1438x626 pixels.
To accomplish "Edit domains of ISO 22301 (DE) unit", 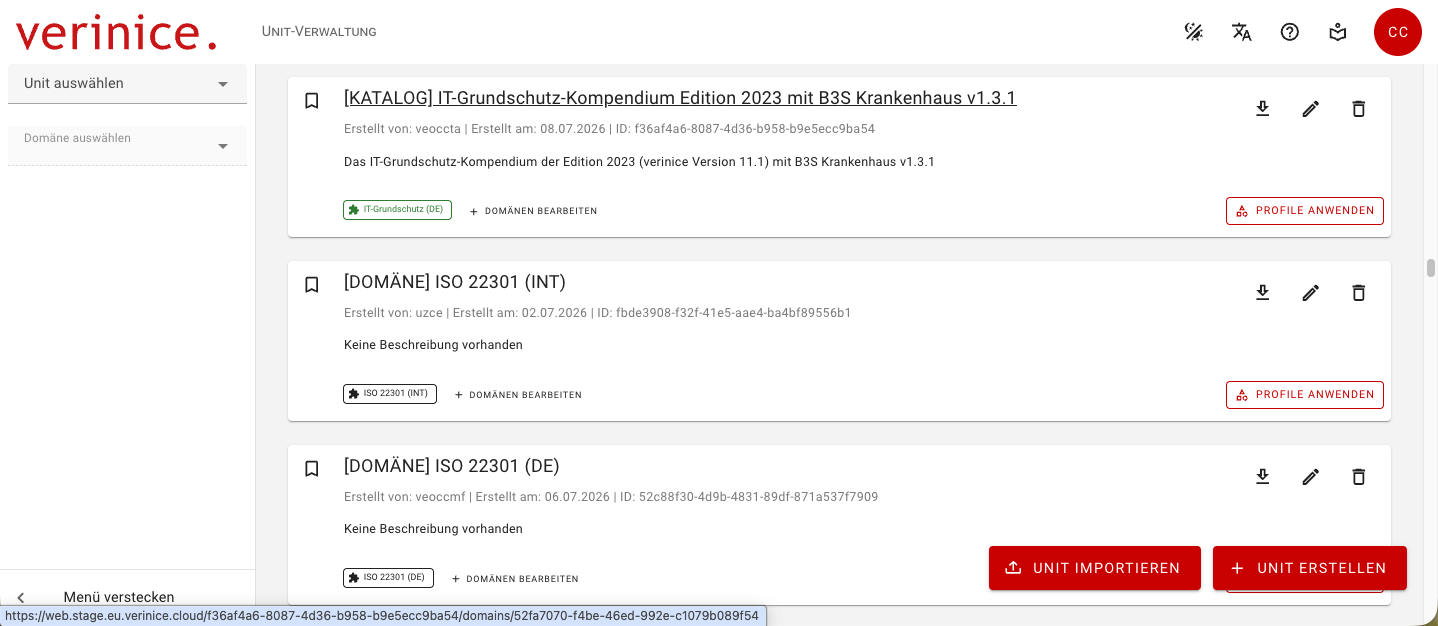I will coord(515,579).
